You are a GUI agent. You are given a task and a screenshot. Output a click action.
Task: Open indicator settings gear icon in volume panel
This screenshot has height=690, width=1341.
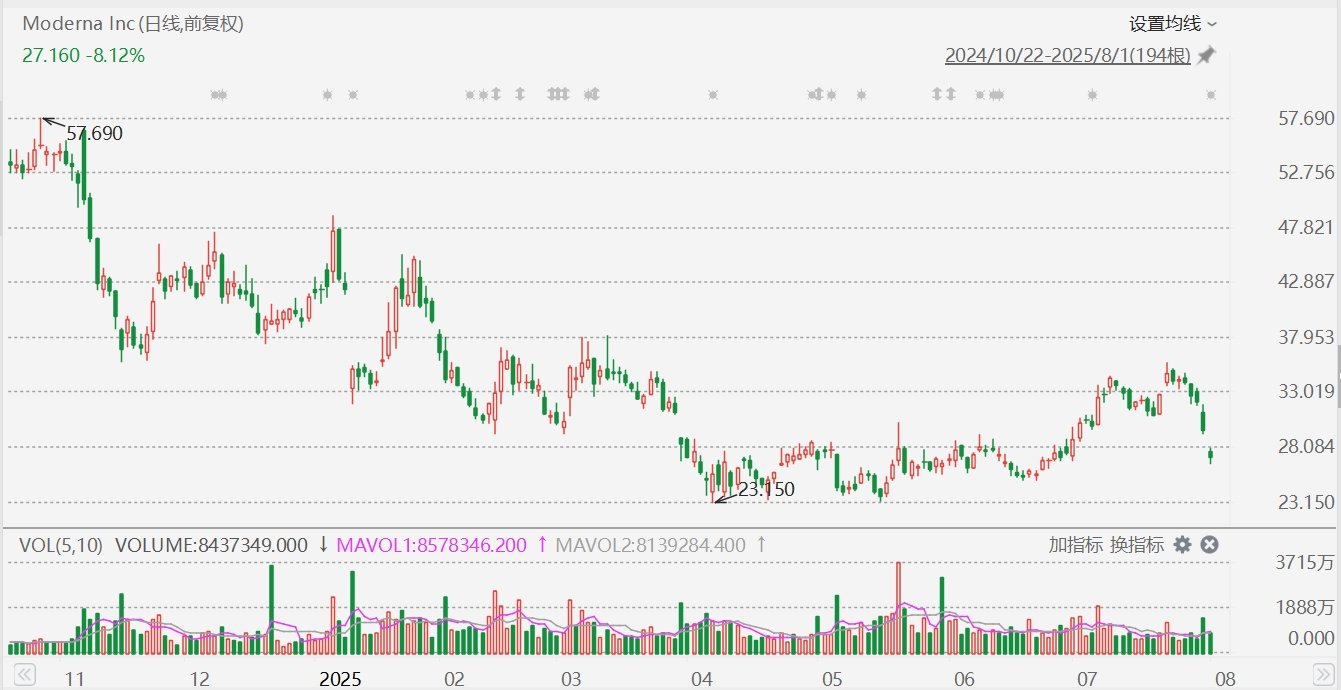(x=1182, y=545)
